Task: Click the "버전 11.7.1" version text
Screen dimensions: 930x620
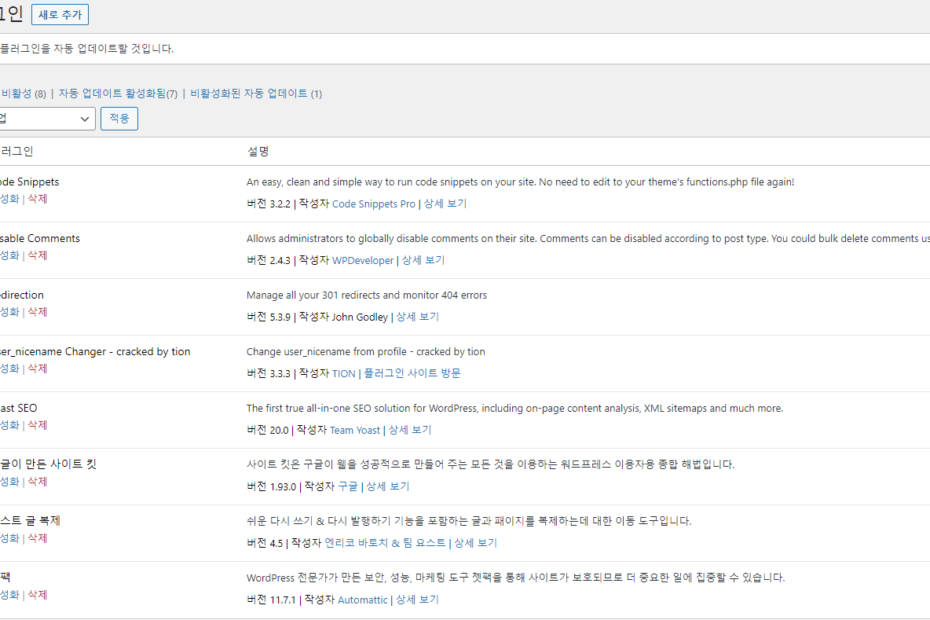Action: [271, 600]
